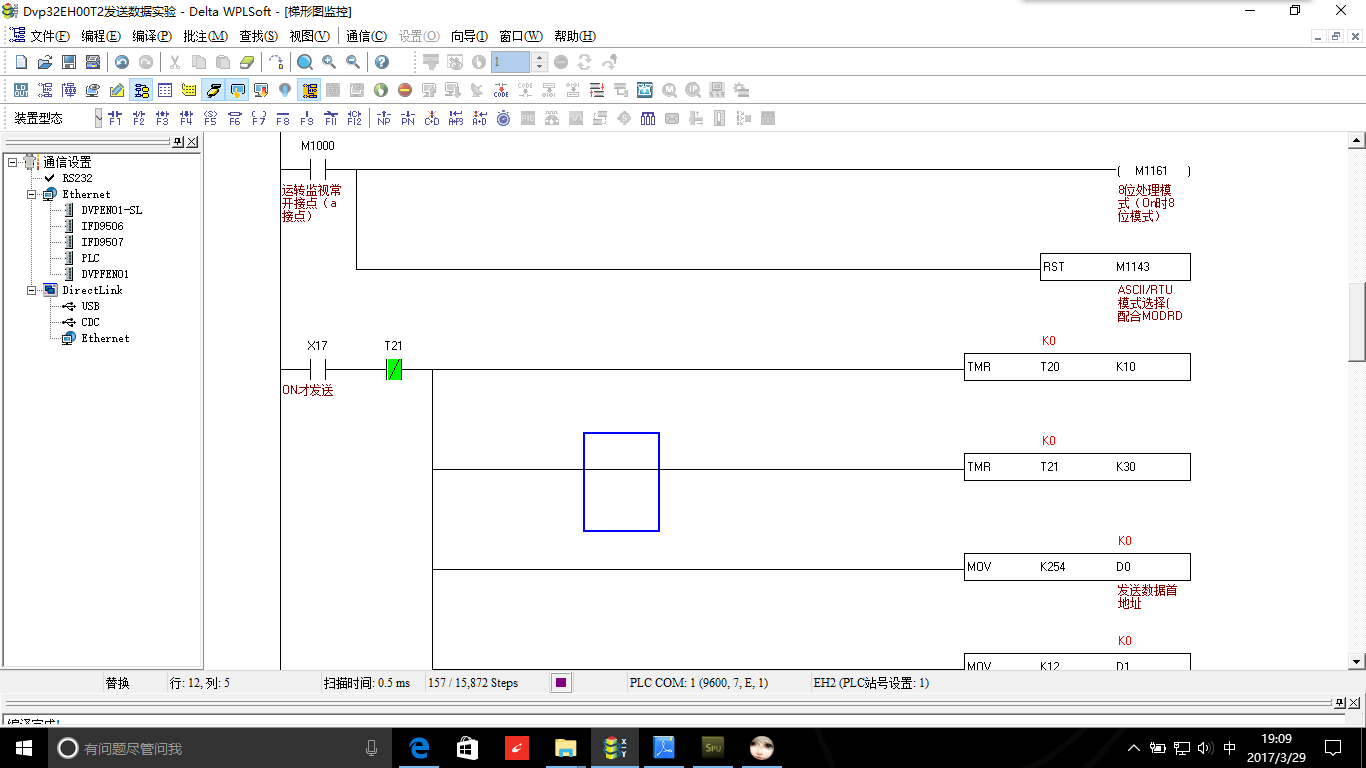The image size is (1366, 768).
Task: Open the 装置型态 dropdown arrow
Action: (98, 118)
